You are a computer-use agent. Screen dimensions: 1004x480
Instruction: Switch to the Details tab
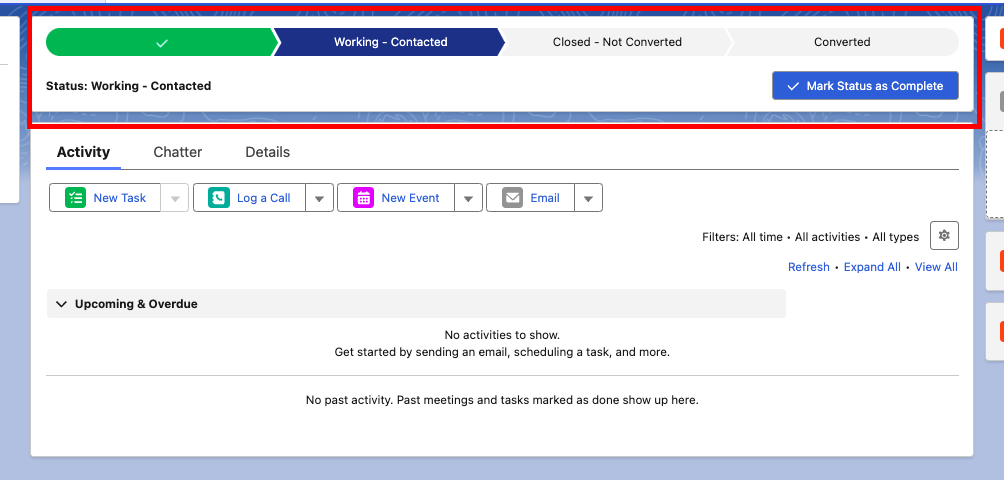pyautogui.click(x=268, y=152)
